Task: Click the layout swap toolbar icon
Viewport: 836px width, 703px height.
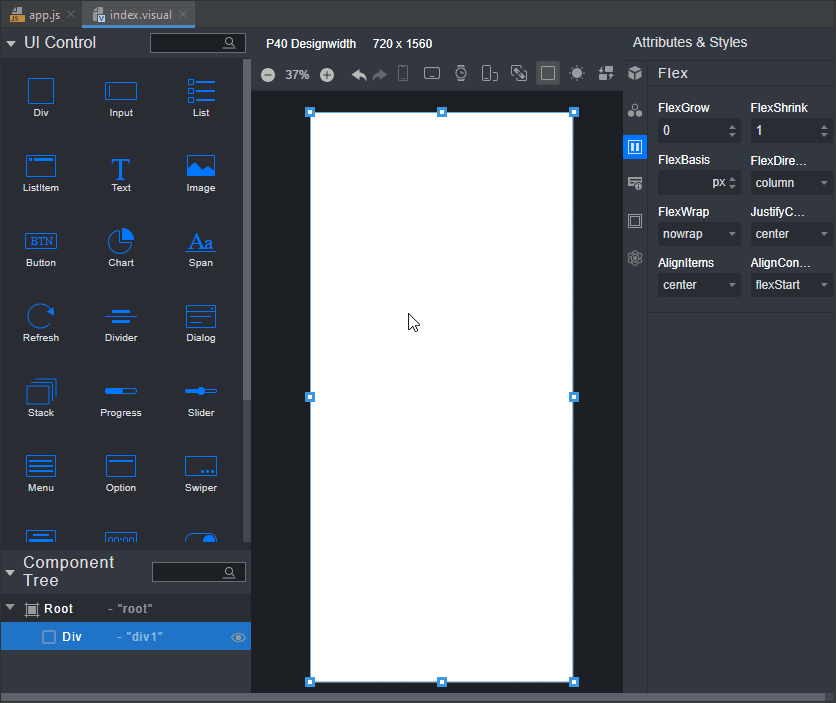Action: click(x=606, y=73)
